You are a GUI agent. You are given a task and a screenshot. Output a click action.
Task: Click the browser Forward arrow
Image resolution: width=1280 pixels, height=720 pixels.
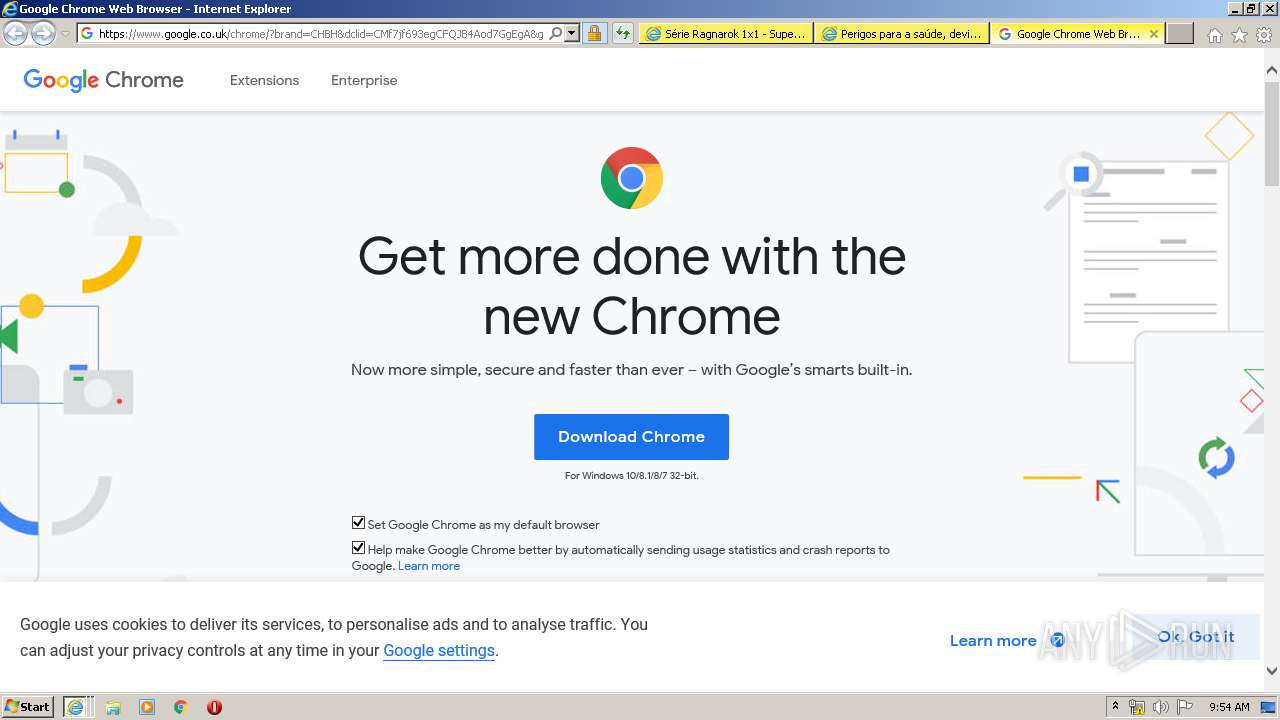43,33
